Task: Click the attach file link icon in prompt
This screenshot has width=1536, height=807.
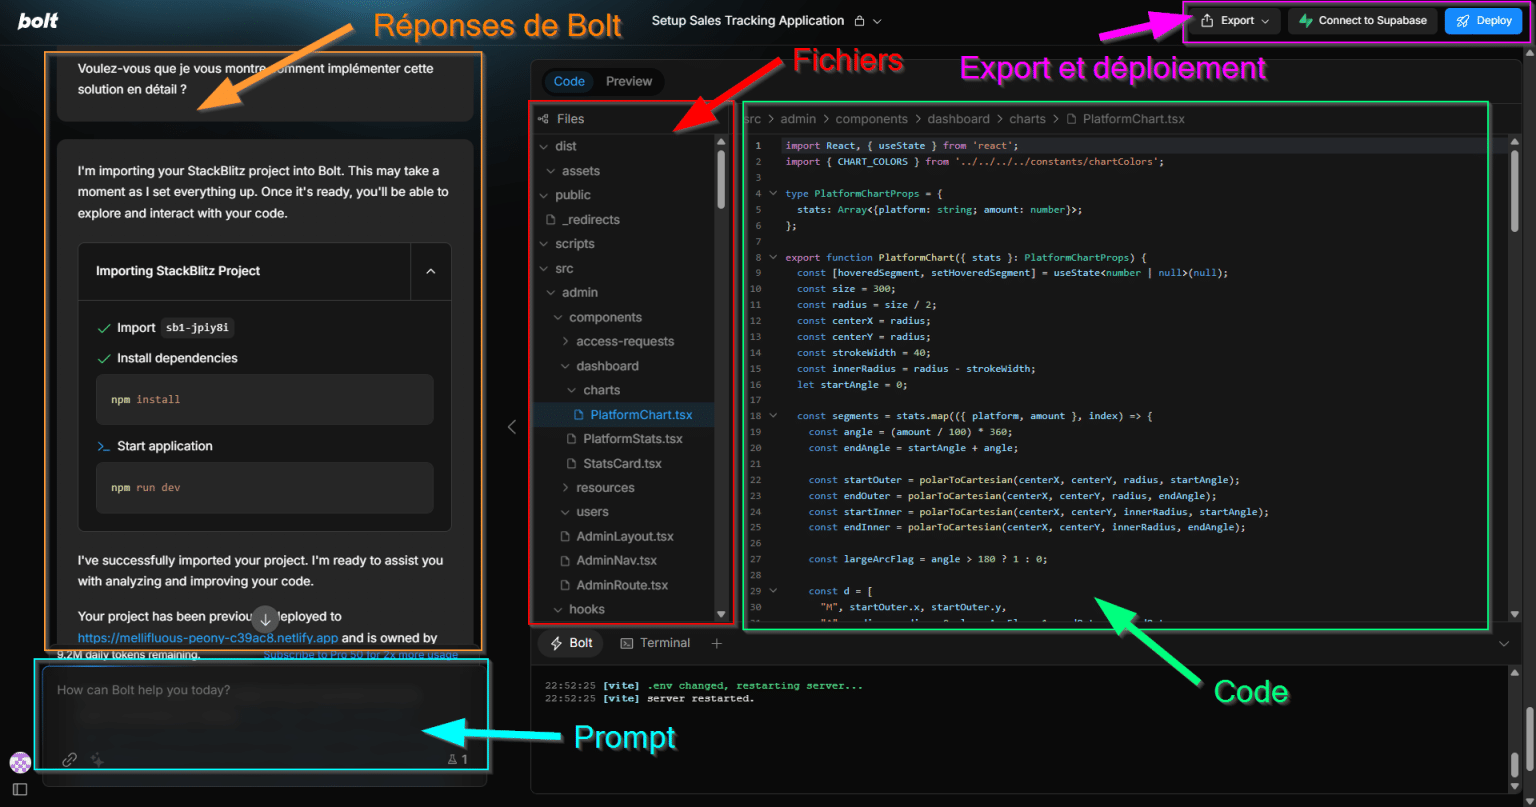Action: point(69,759)
